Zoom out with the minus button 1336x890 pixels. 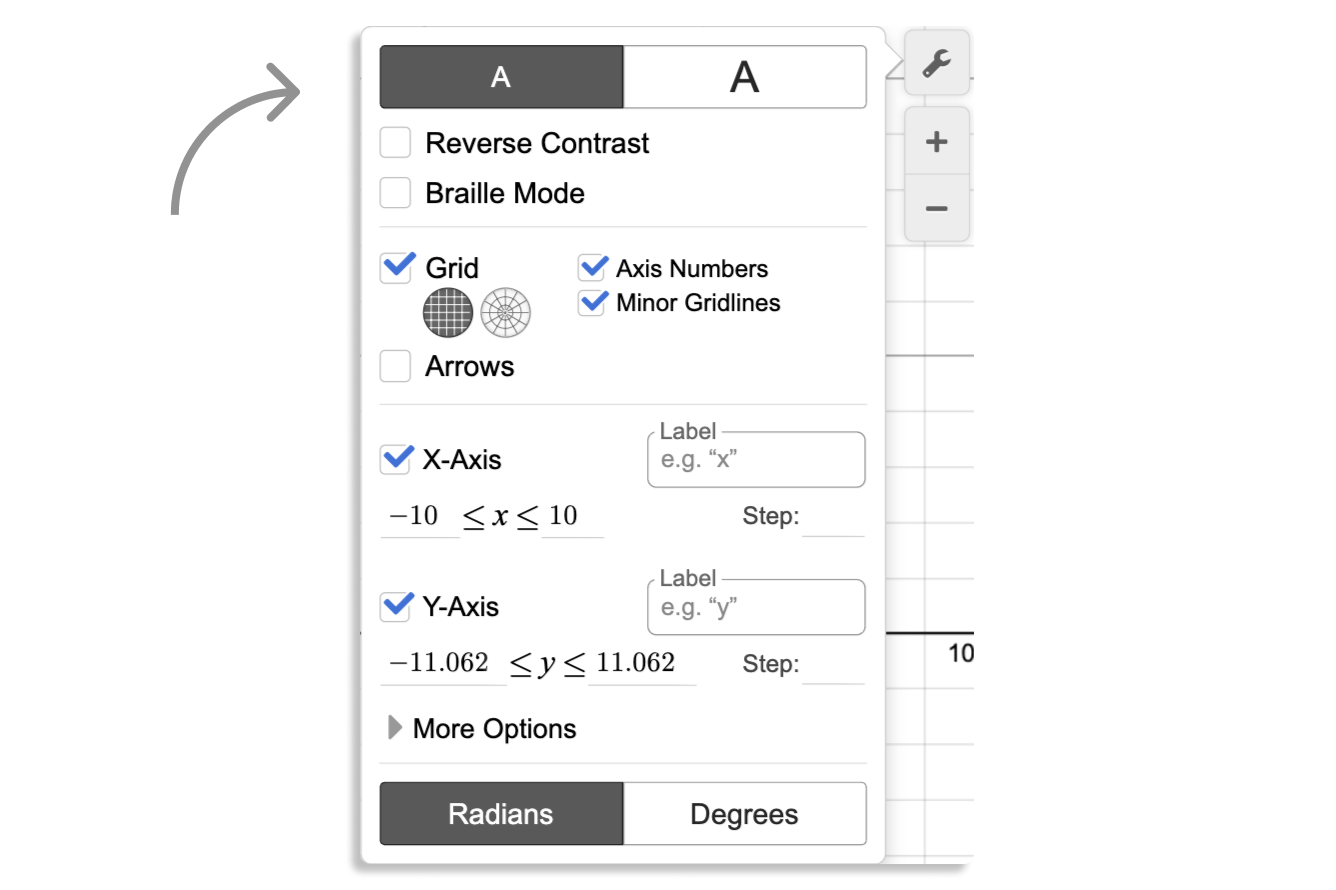point(936,209)
